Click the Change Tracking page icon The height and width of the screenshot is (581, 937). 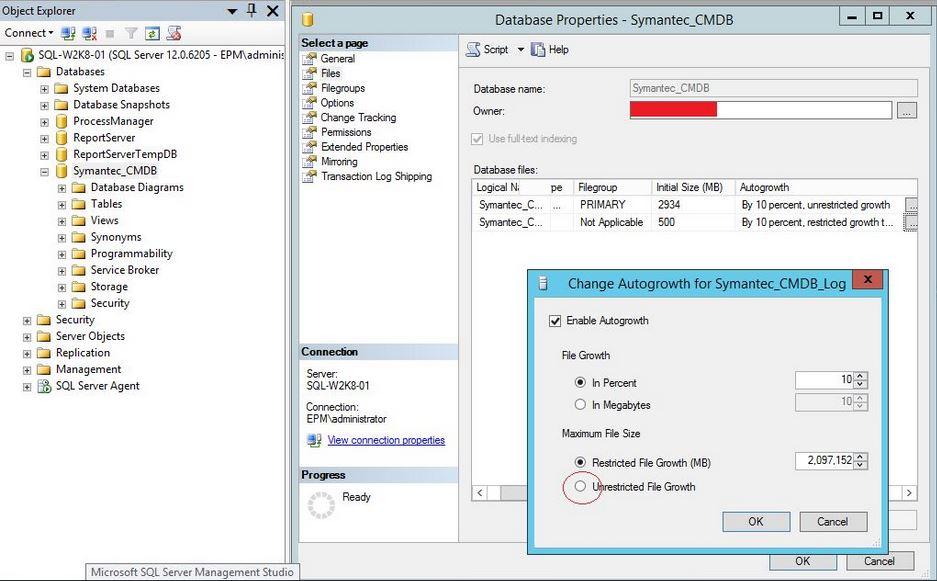309,117
